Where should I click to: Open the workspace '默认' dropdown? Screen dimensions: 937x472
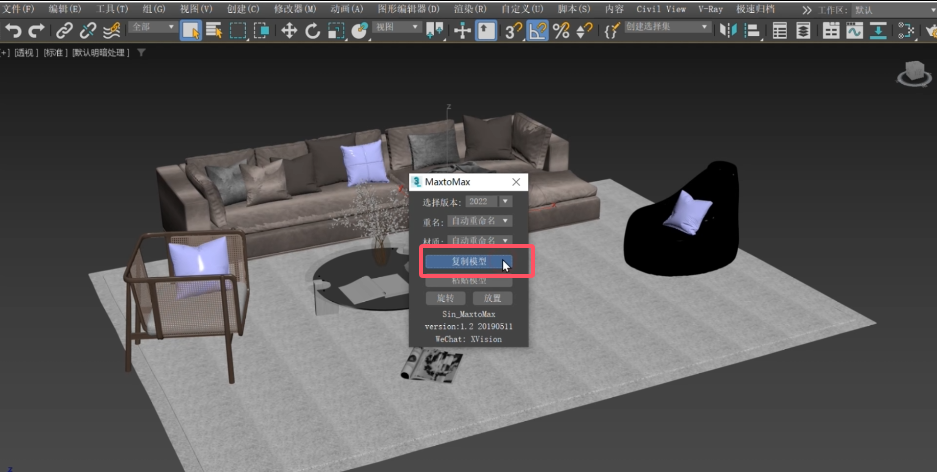893,10
